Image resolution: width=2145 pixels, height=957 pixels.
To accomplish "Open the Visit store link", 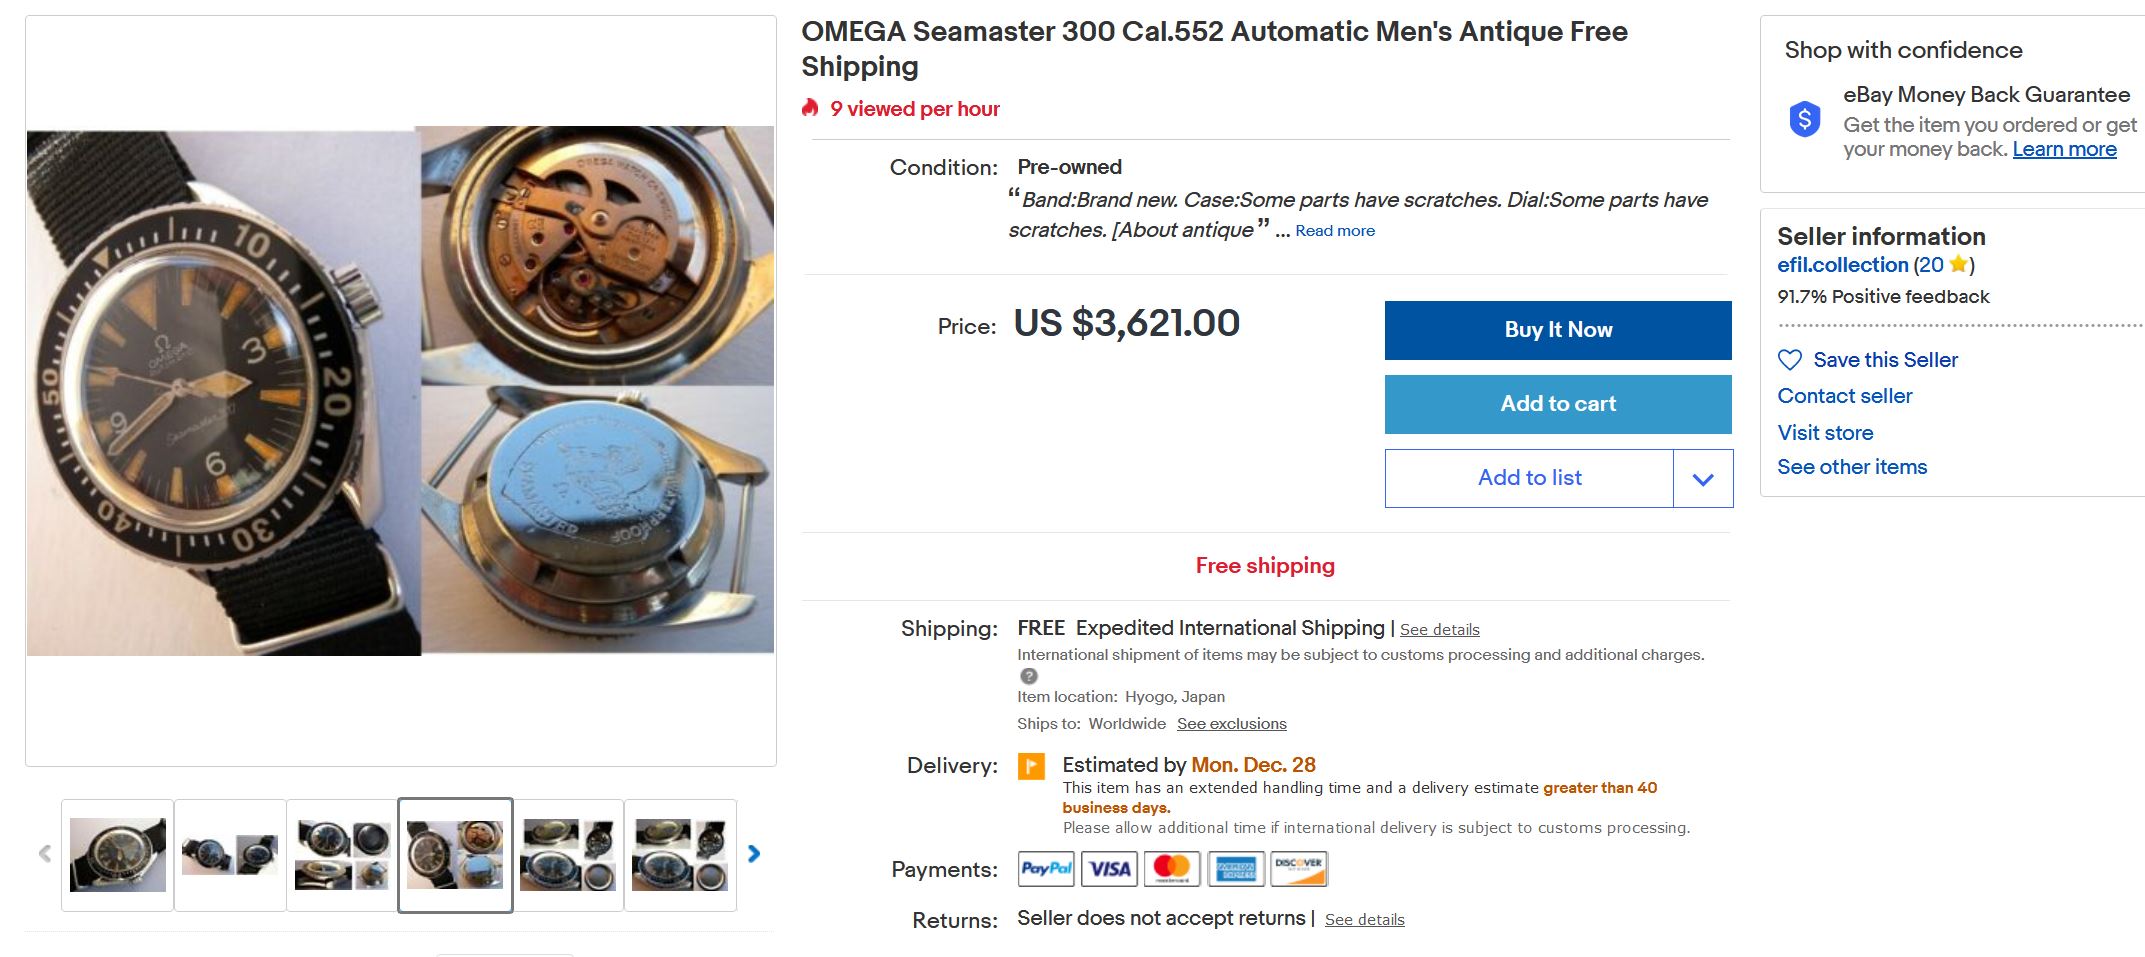I will pos(1825,433).
